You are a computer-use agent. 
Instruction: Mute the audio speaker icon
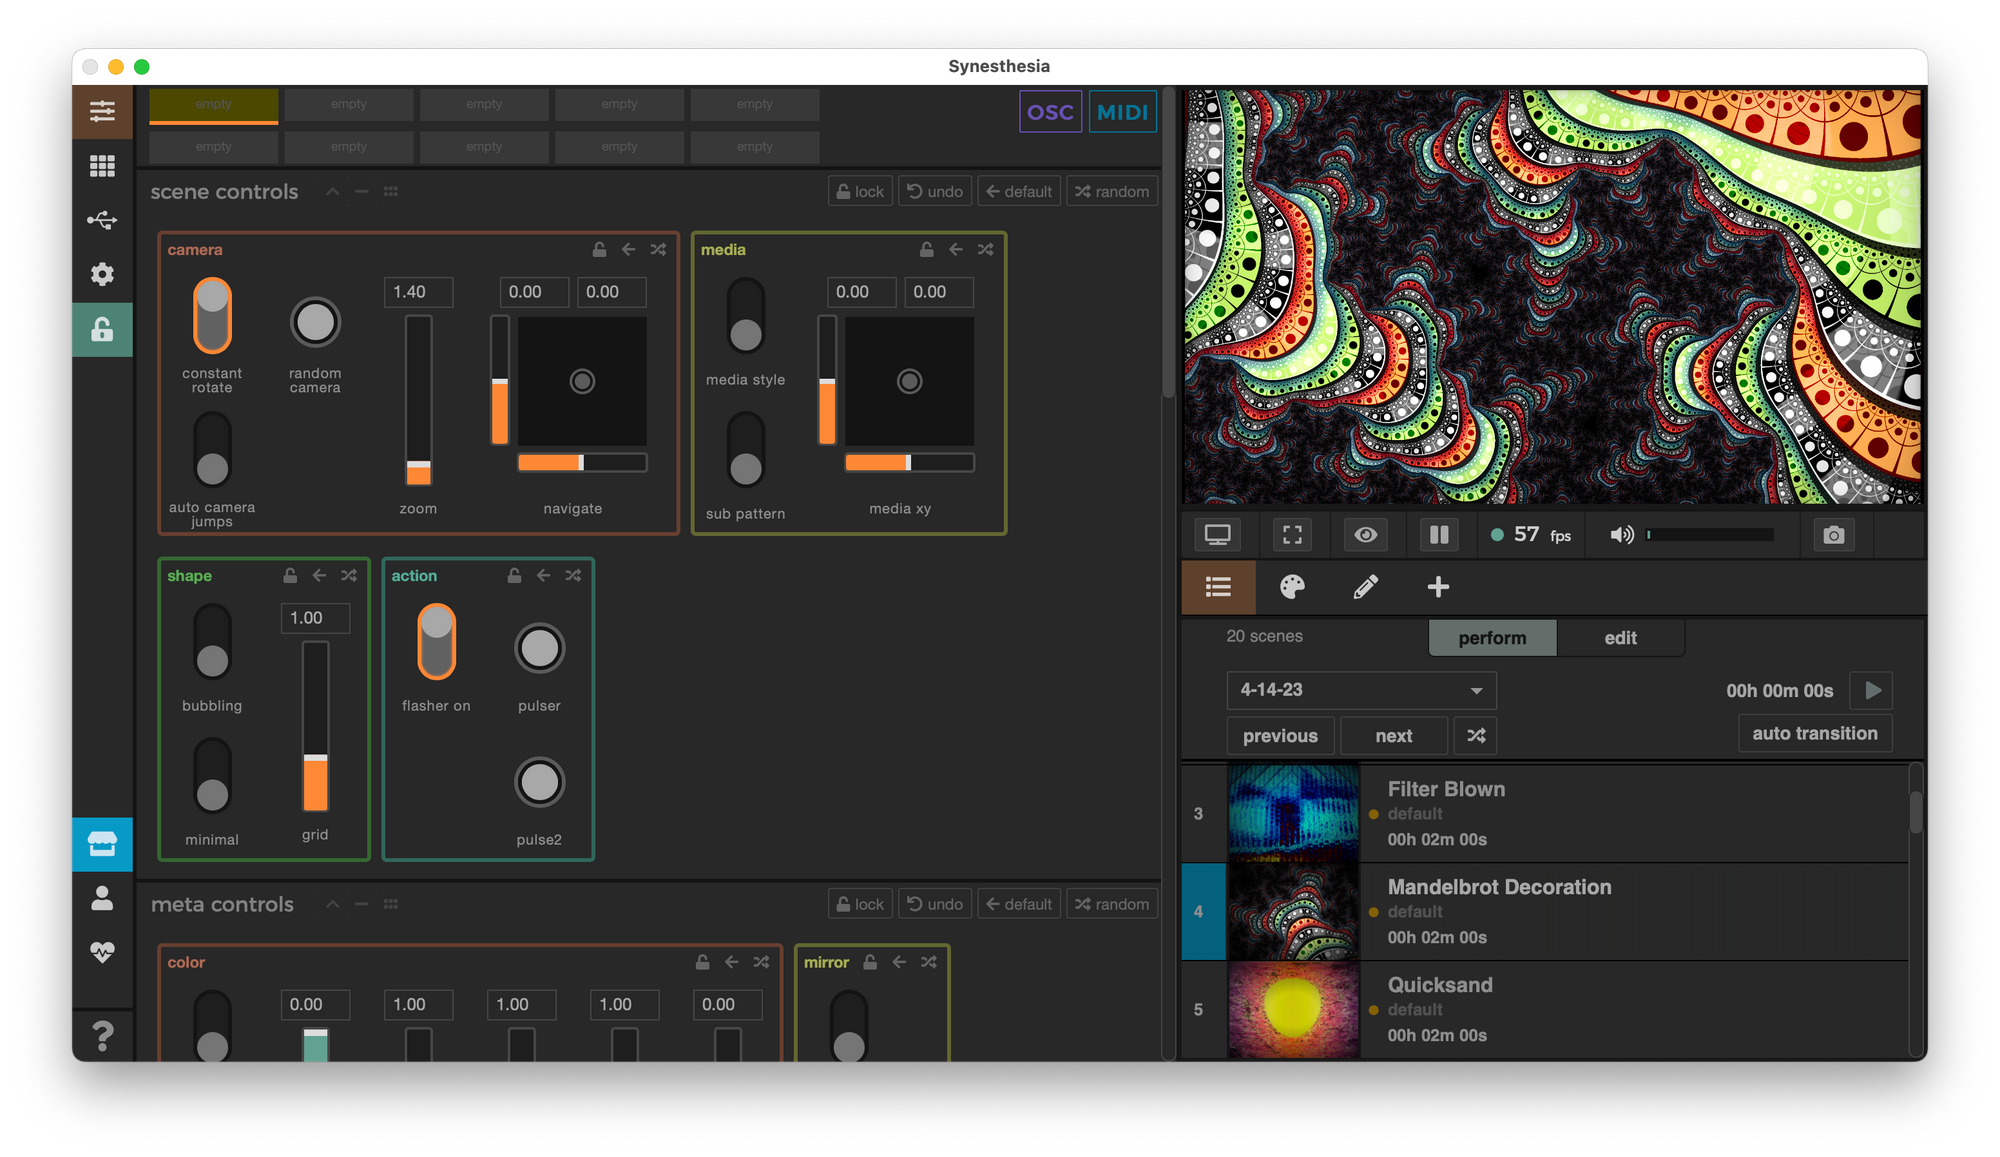pos(1622,535)
